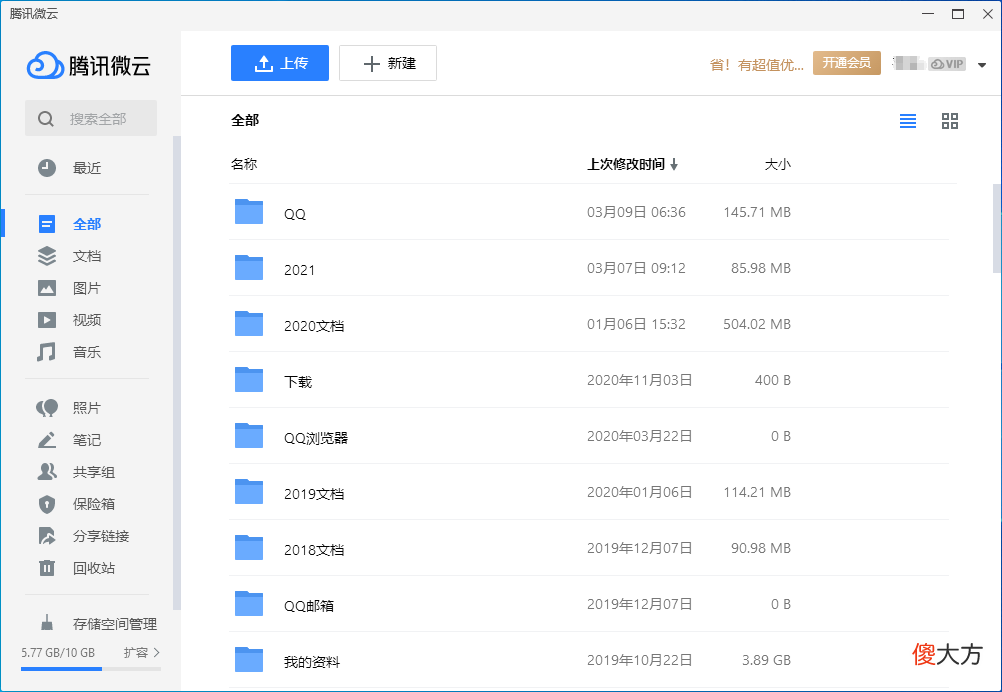
Task: Click the 3.89 GB size value
Action: point(766,660)
